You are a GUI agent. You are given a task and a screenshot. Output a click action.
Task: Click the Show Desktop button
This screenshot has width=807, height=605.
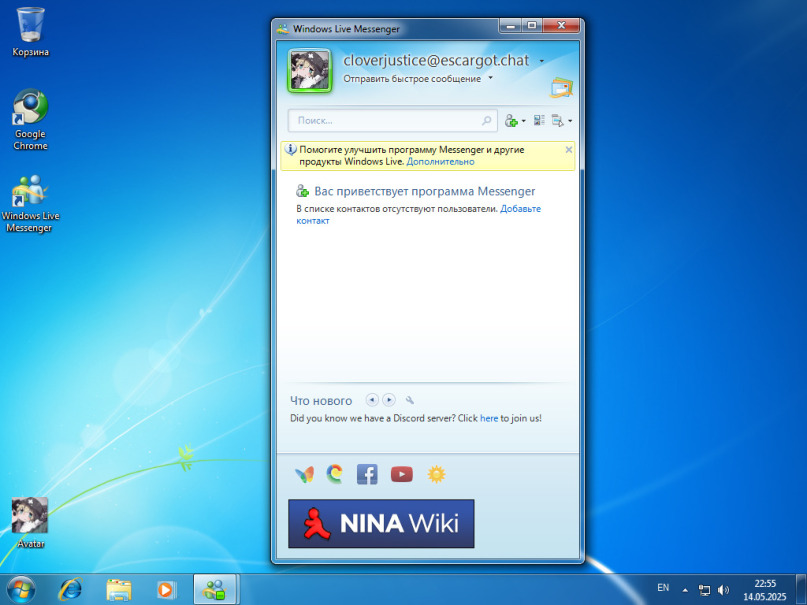801,590
